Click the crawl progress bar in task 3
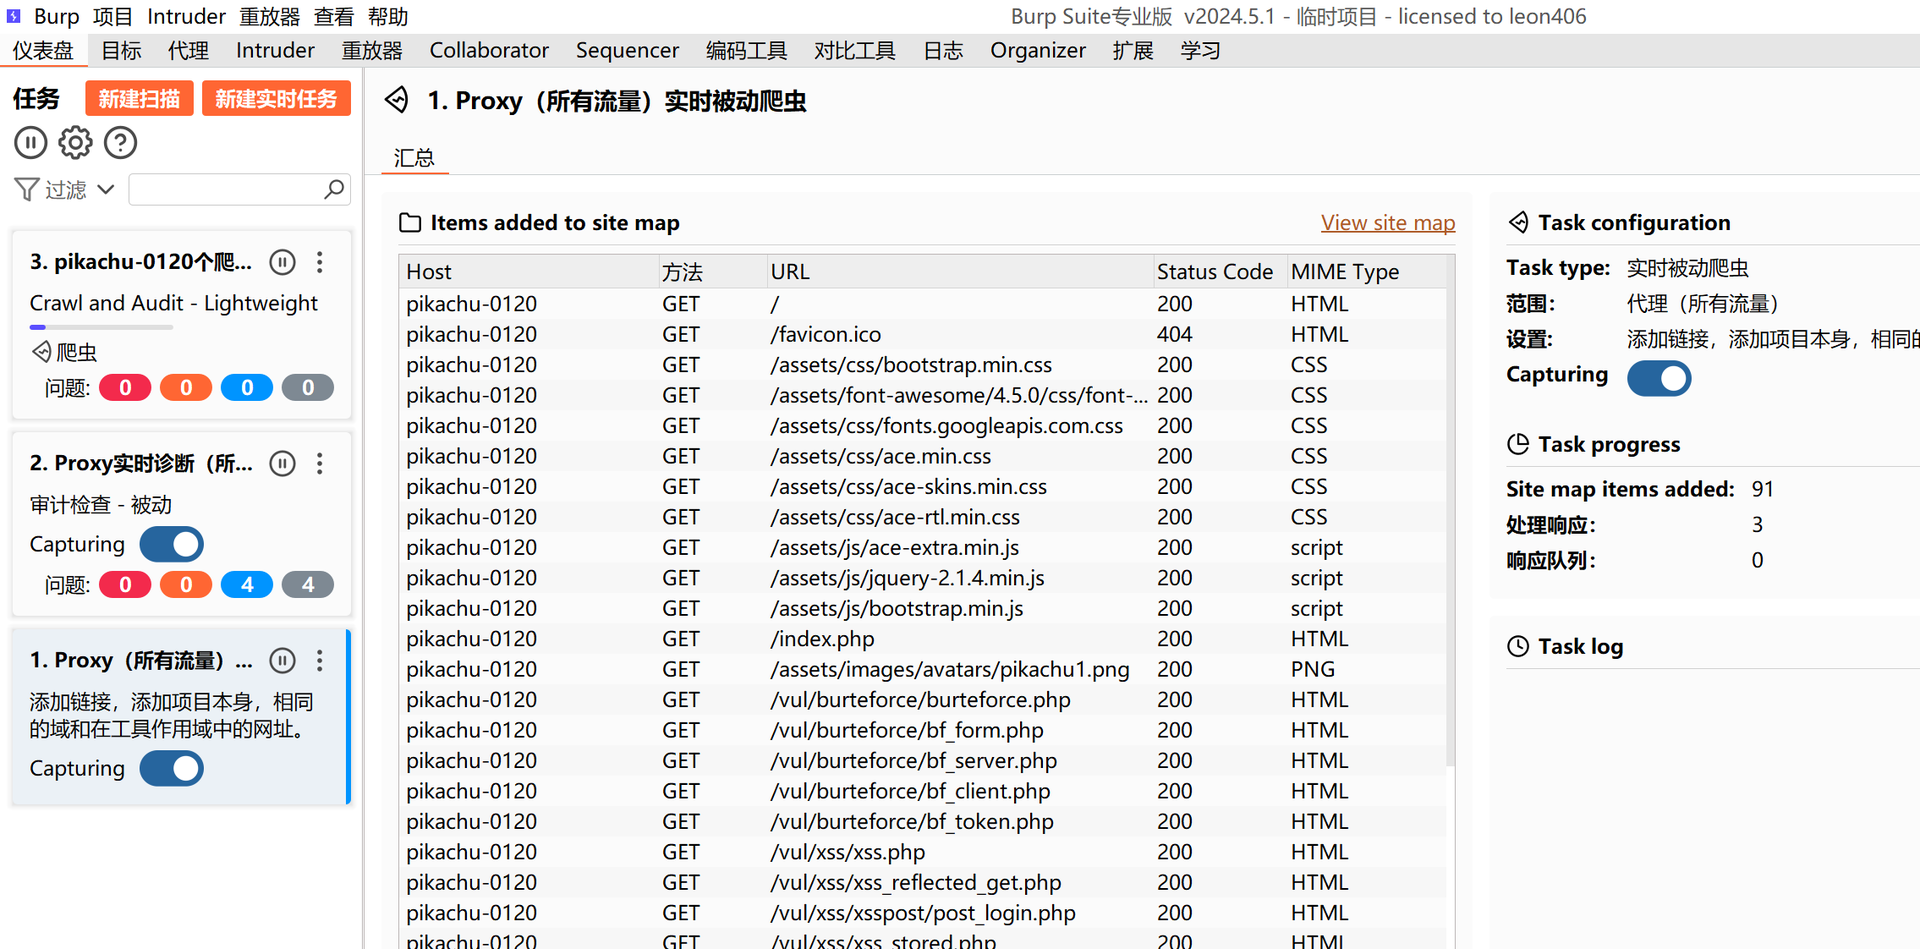Screen dimensions: 1920x949 coord(101,327)
